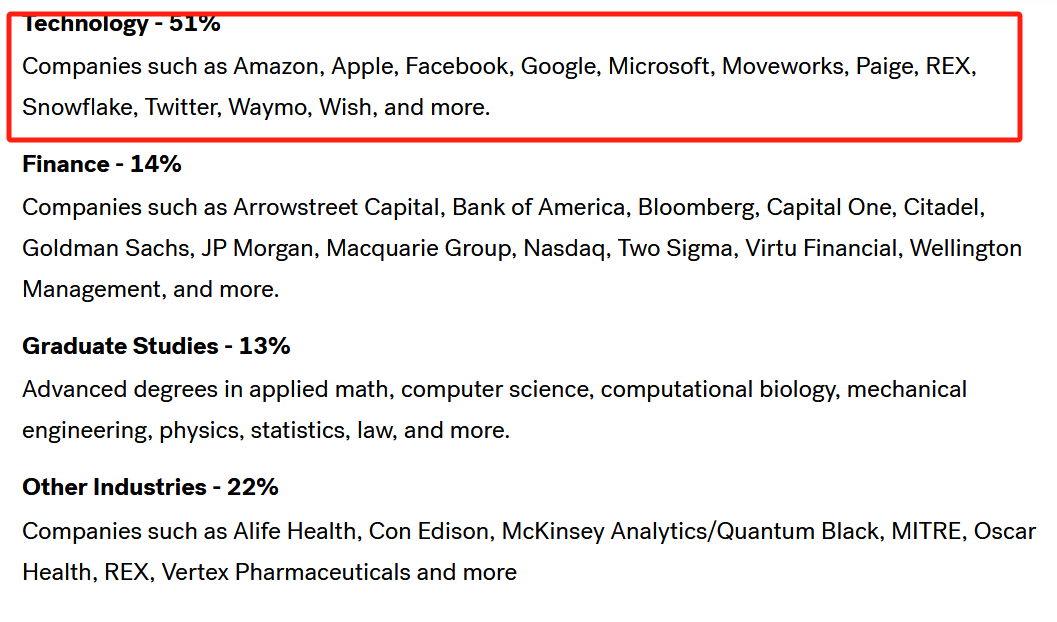
Task: Click the Other Industries - 22% heading
Action: [x=150, y=487]
